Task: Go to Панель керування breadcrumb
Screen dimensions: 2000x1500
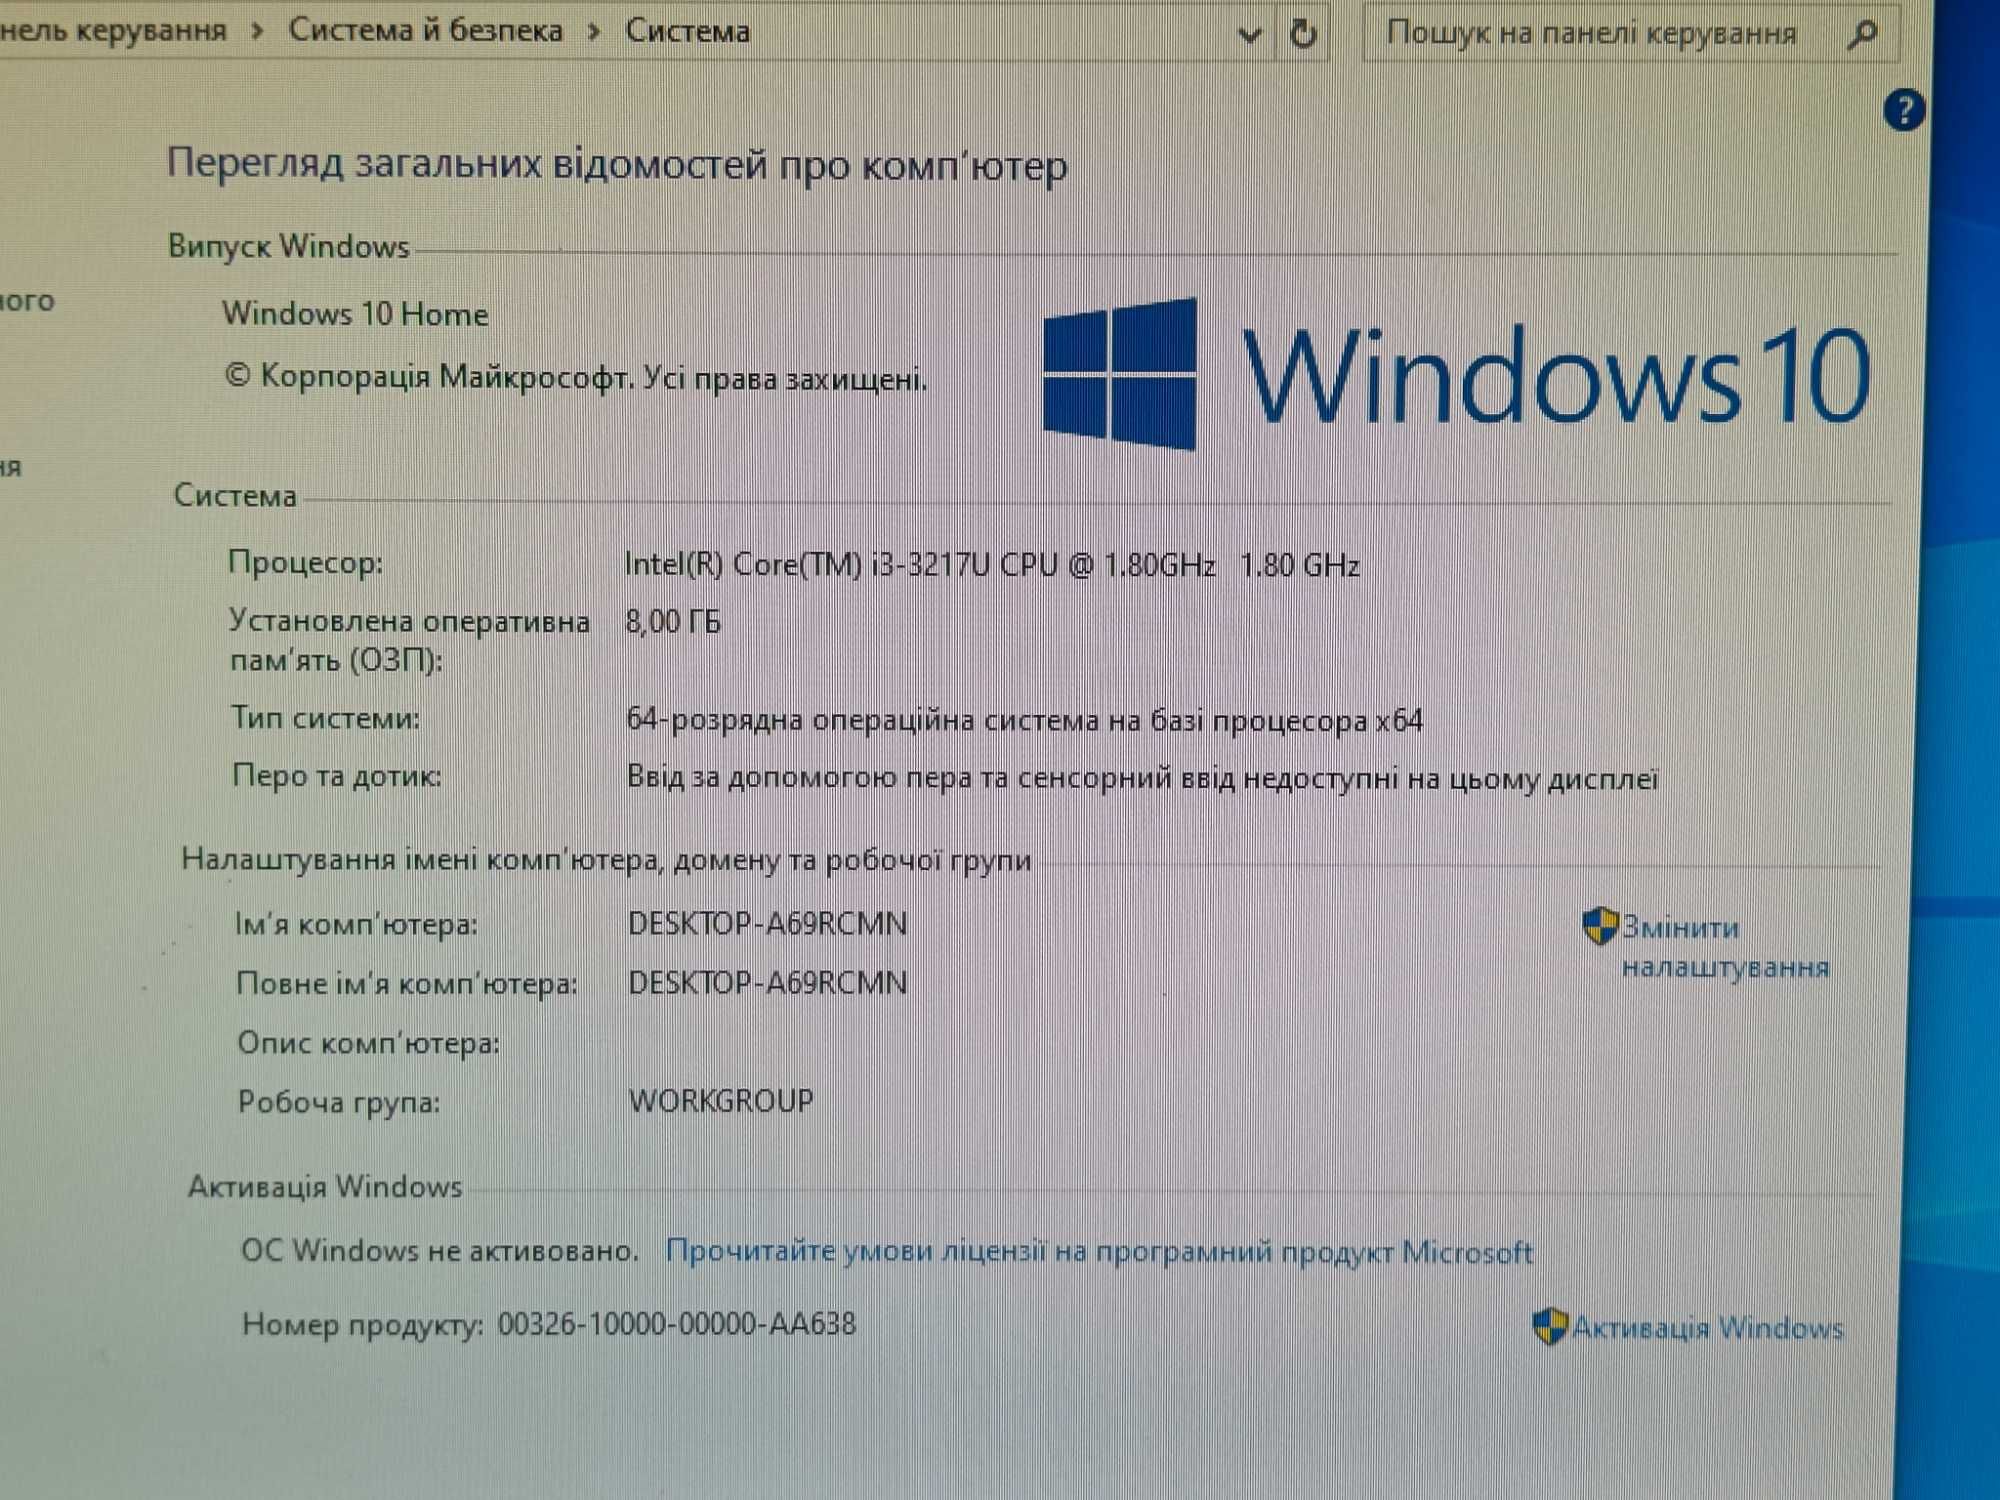Action: tap(113, 30)
